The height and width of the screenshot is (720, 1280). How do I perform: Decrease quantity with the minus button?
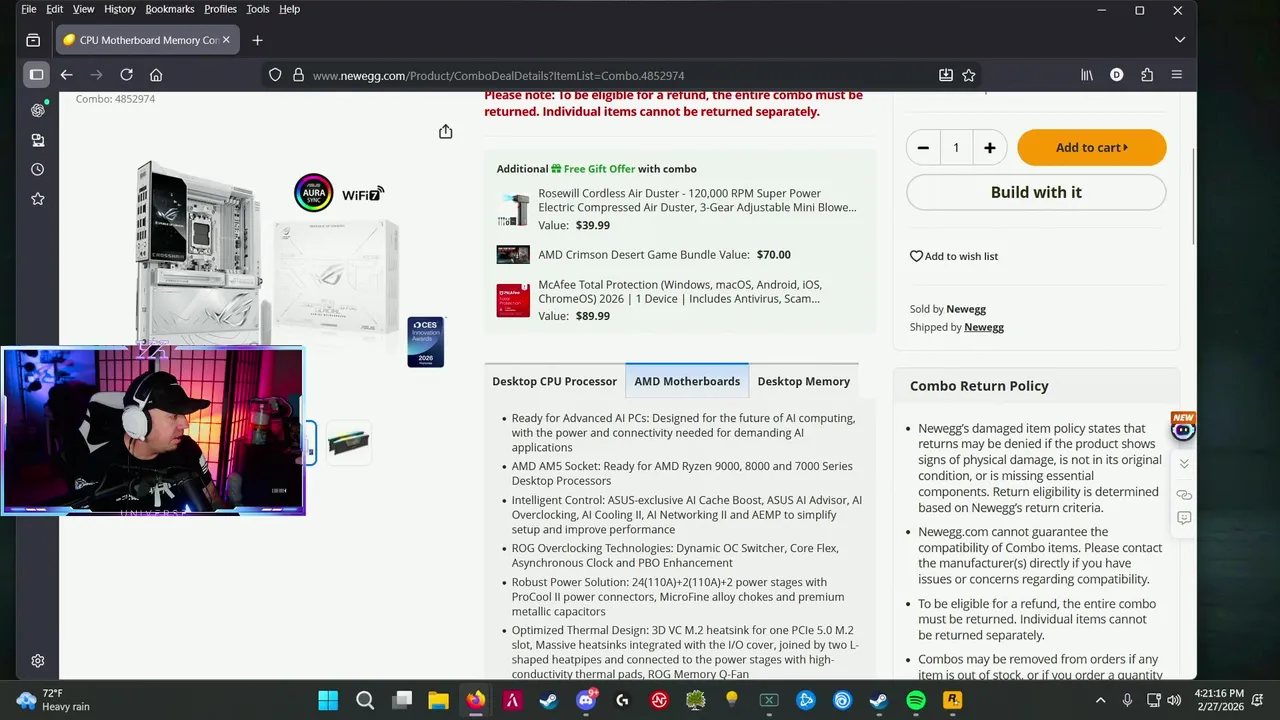click(923, 148)
